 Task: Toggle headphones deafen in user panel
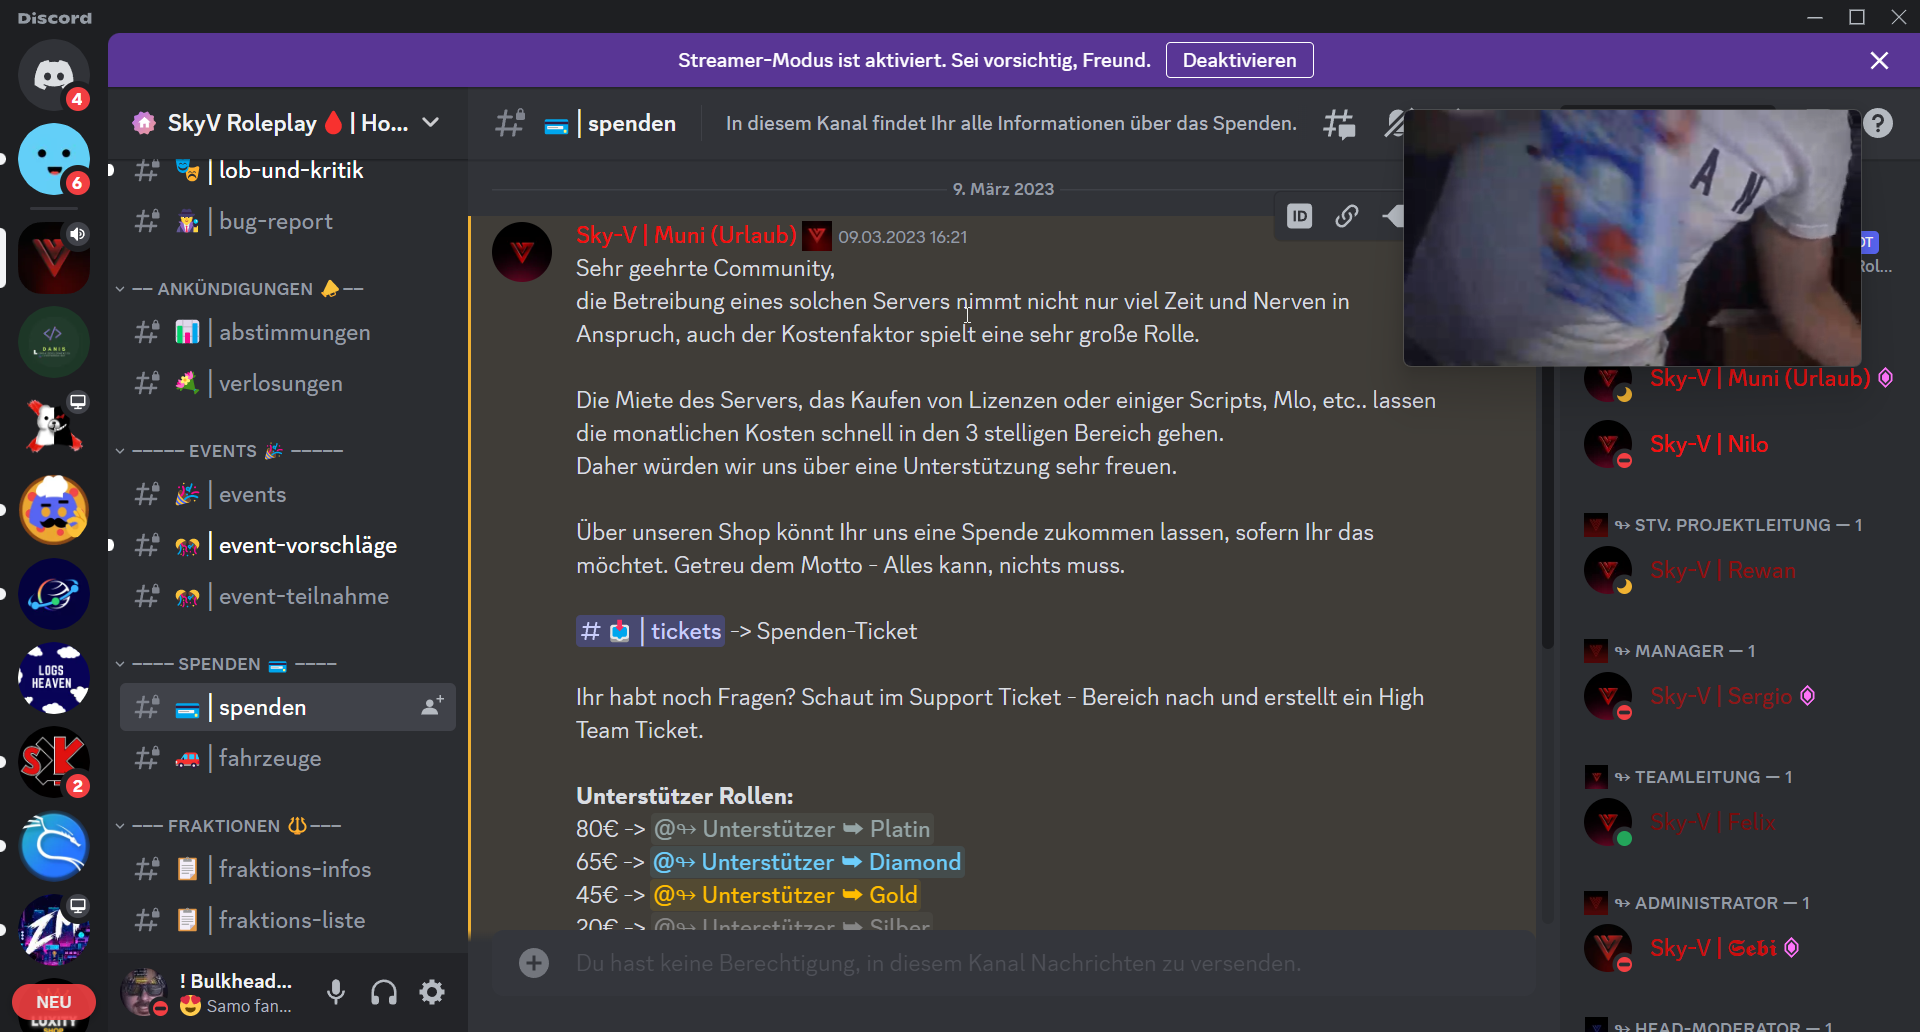pyautogui.click(x=384, y=992)
